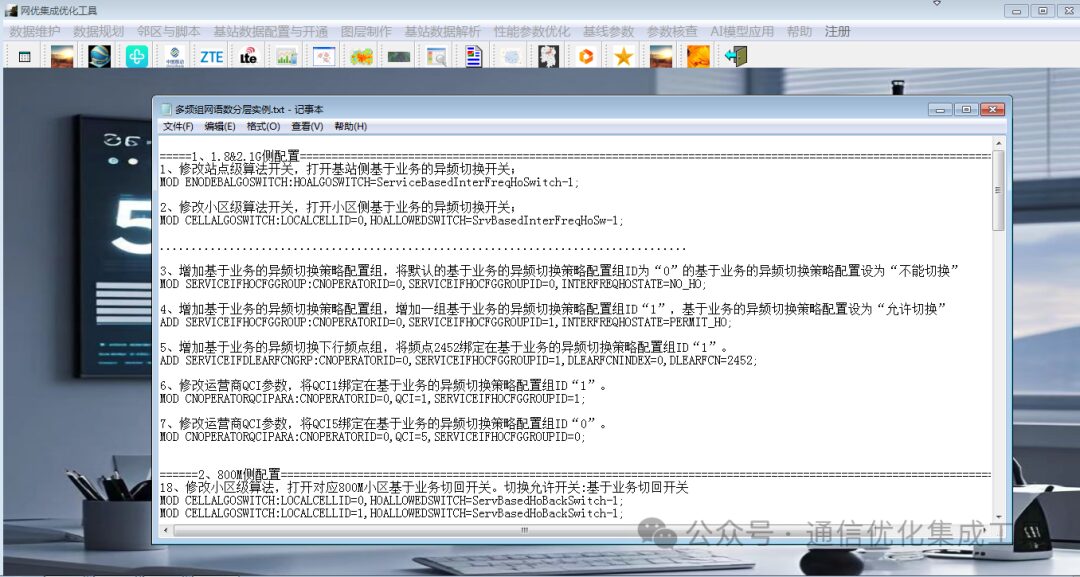Open the sunset icon right of the star
This screenshot has width=1080, height=577.
(661, 56)
